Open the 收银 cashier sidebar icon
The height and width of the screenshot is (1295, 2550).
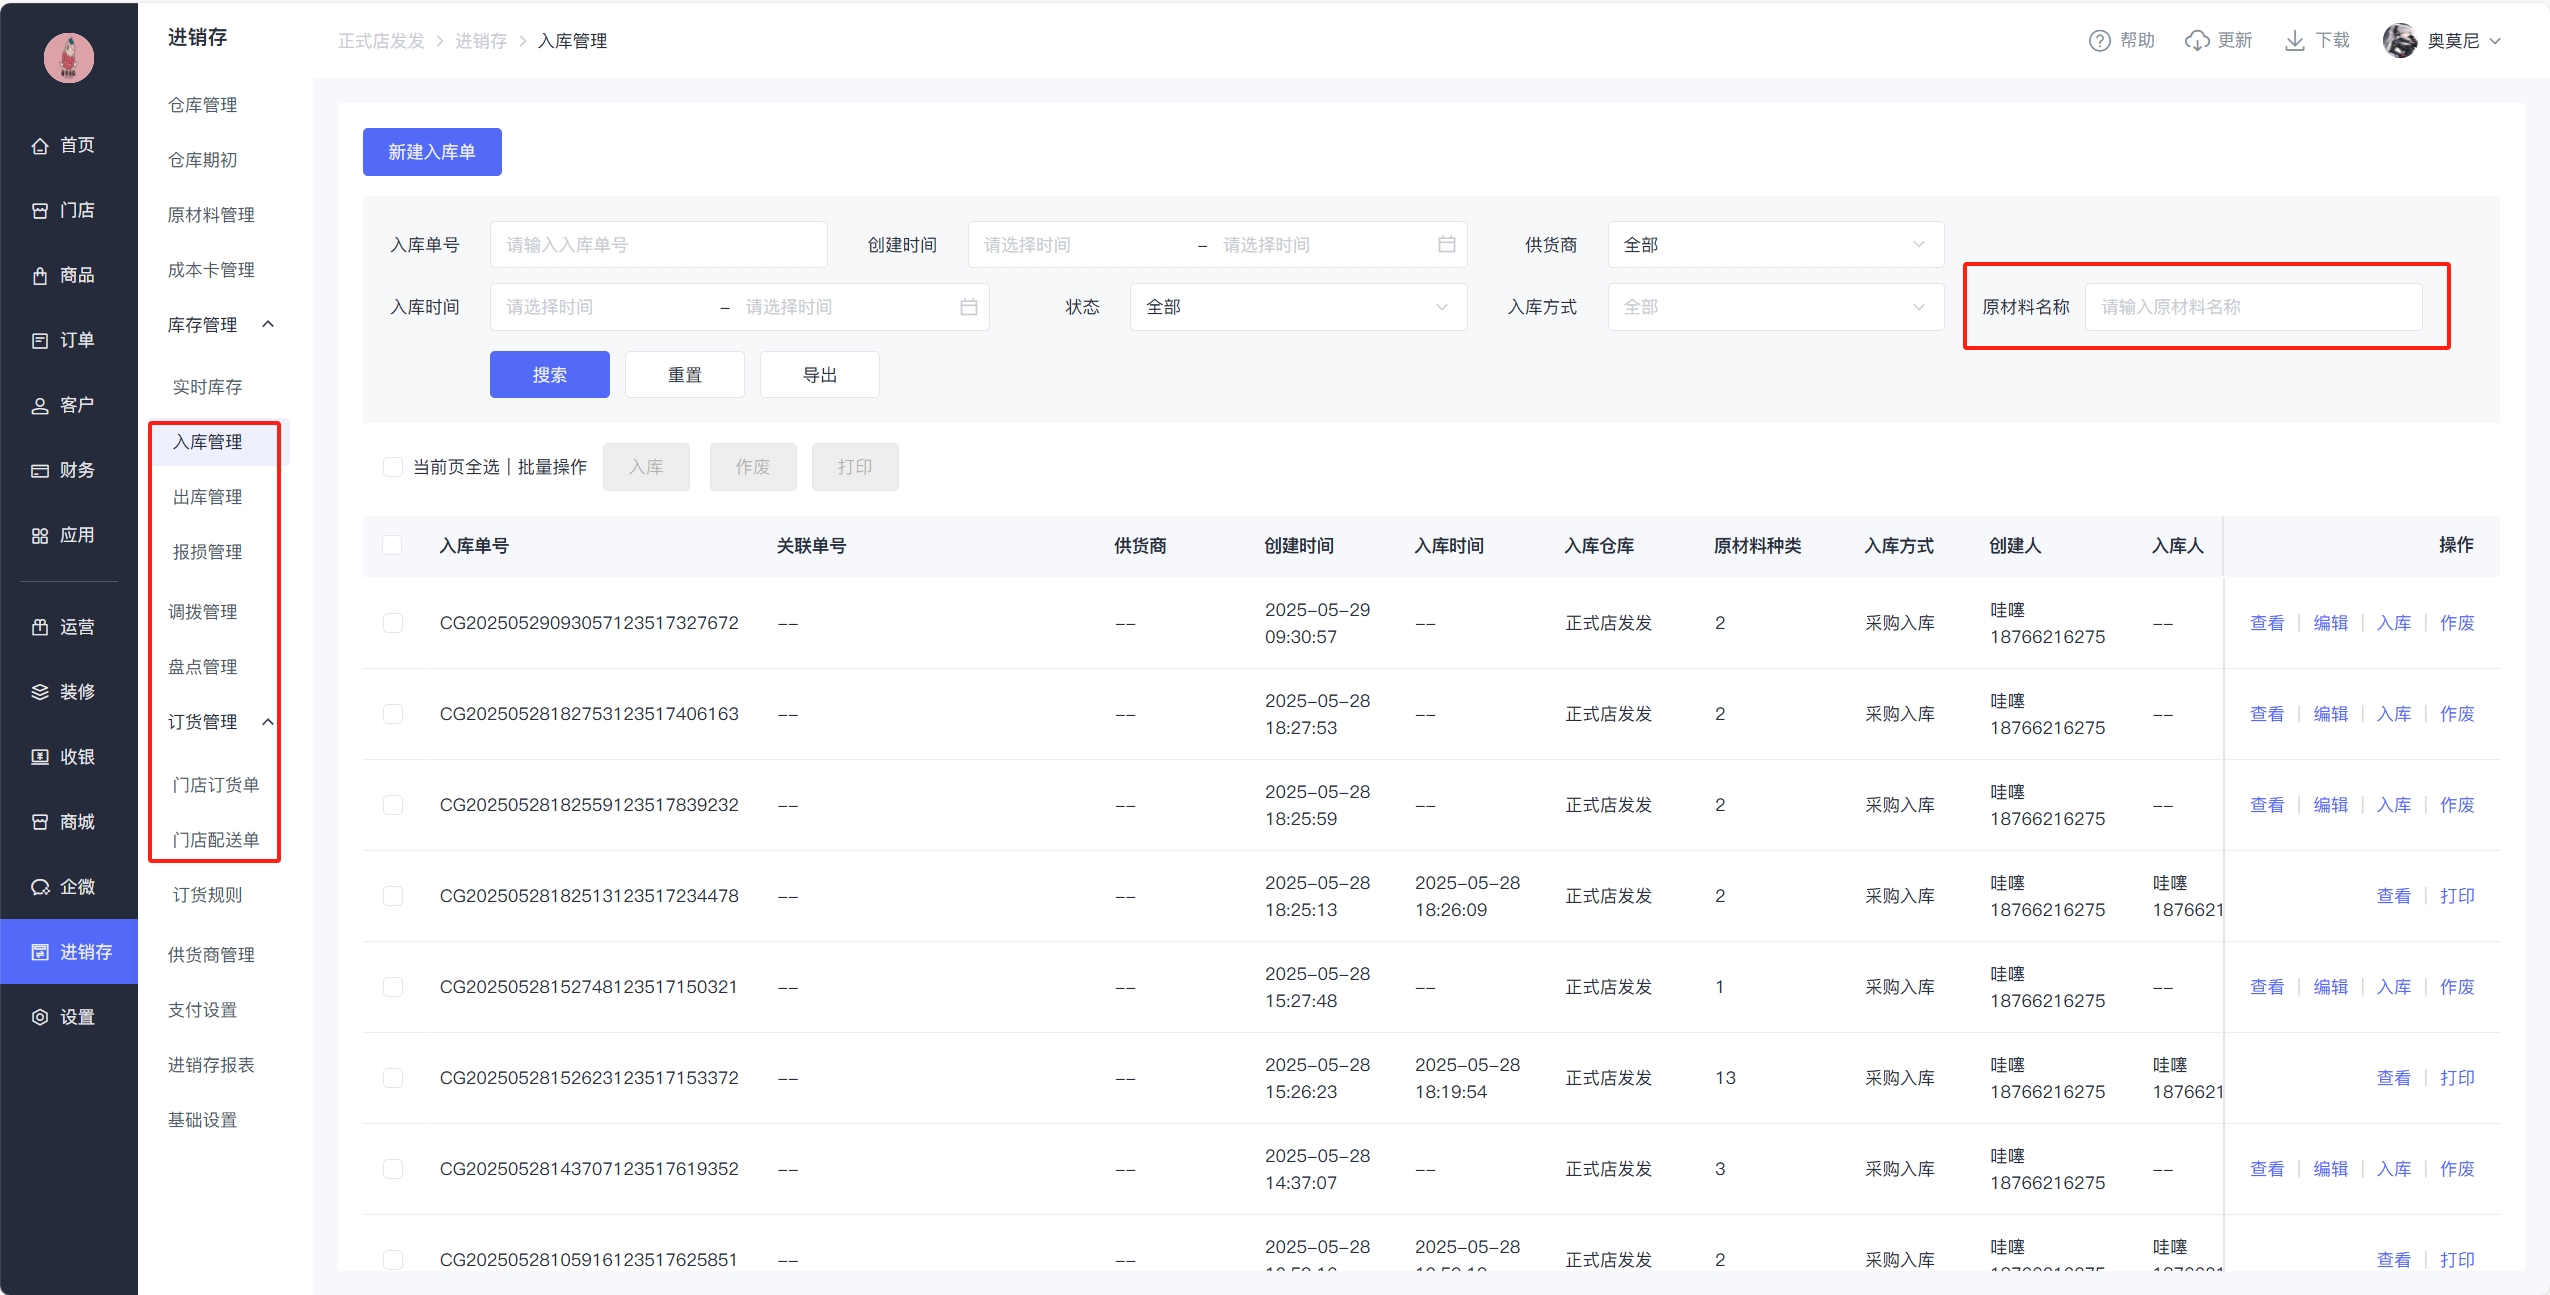(x=40, y=757)
